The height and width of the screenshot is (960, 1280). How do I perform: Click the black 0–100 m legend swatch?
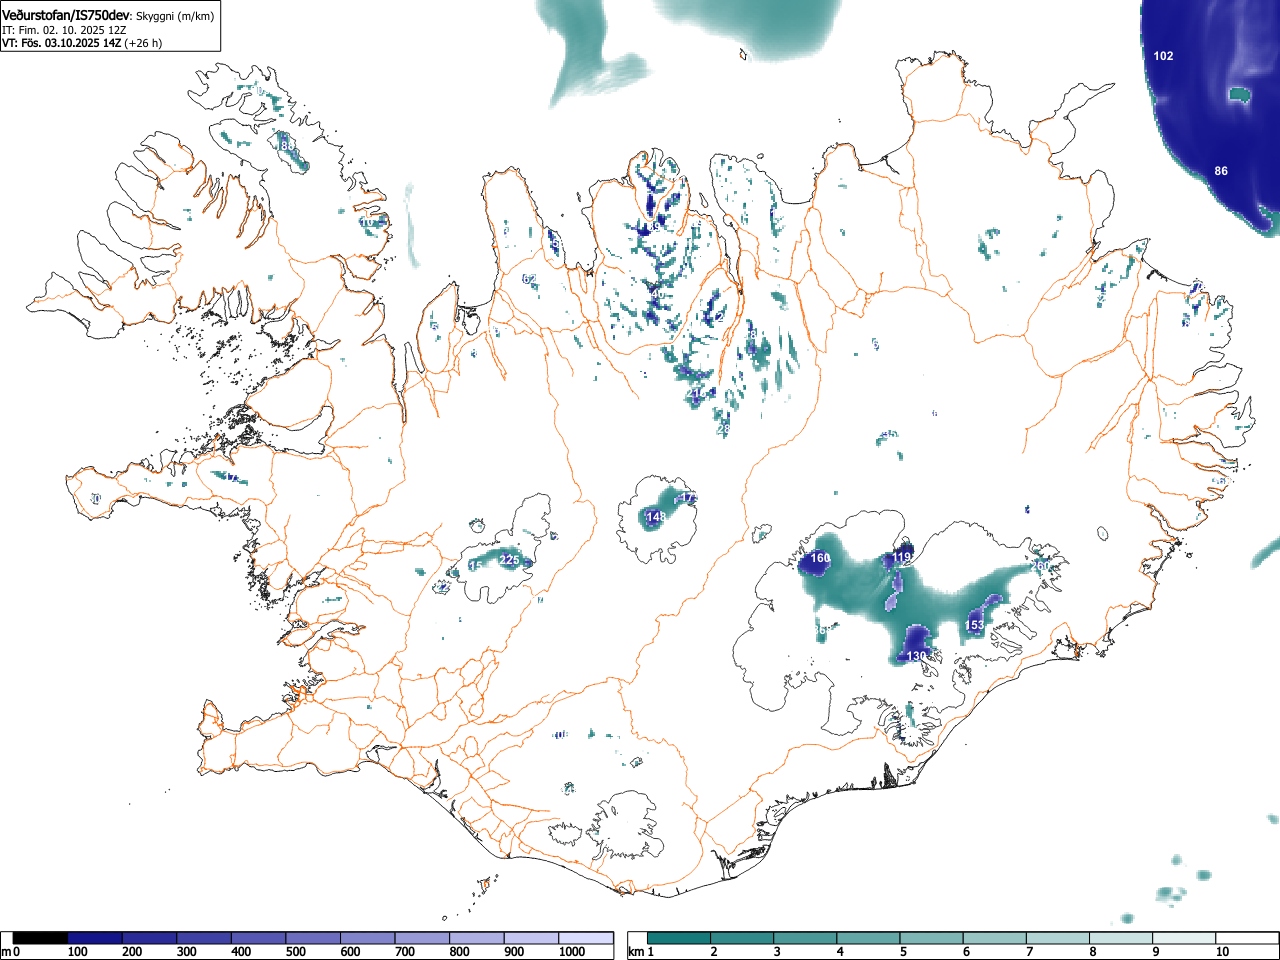(x=41, y=938)
